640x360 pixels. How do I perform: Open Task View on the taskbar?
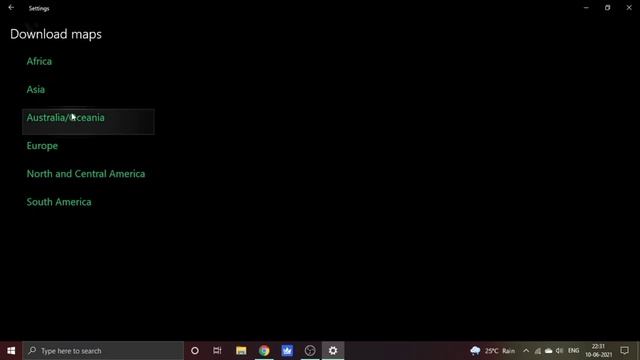coord(217,351)
